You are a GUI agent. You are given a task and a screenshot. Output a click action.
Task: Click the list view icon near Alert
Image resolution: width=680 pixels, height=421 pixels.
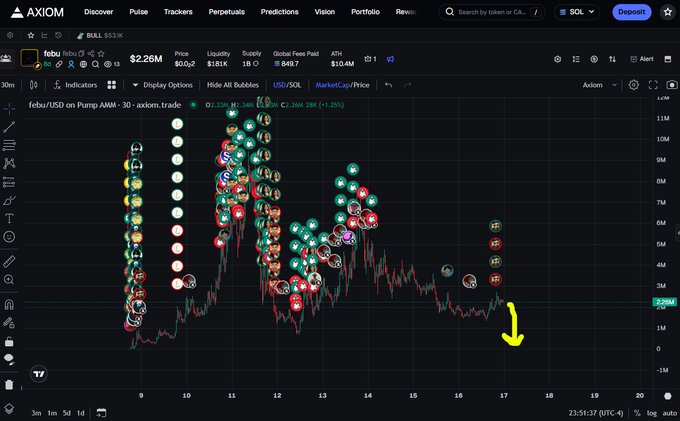(576, 59)
